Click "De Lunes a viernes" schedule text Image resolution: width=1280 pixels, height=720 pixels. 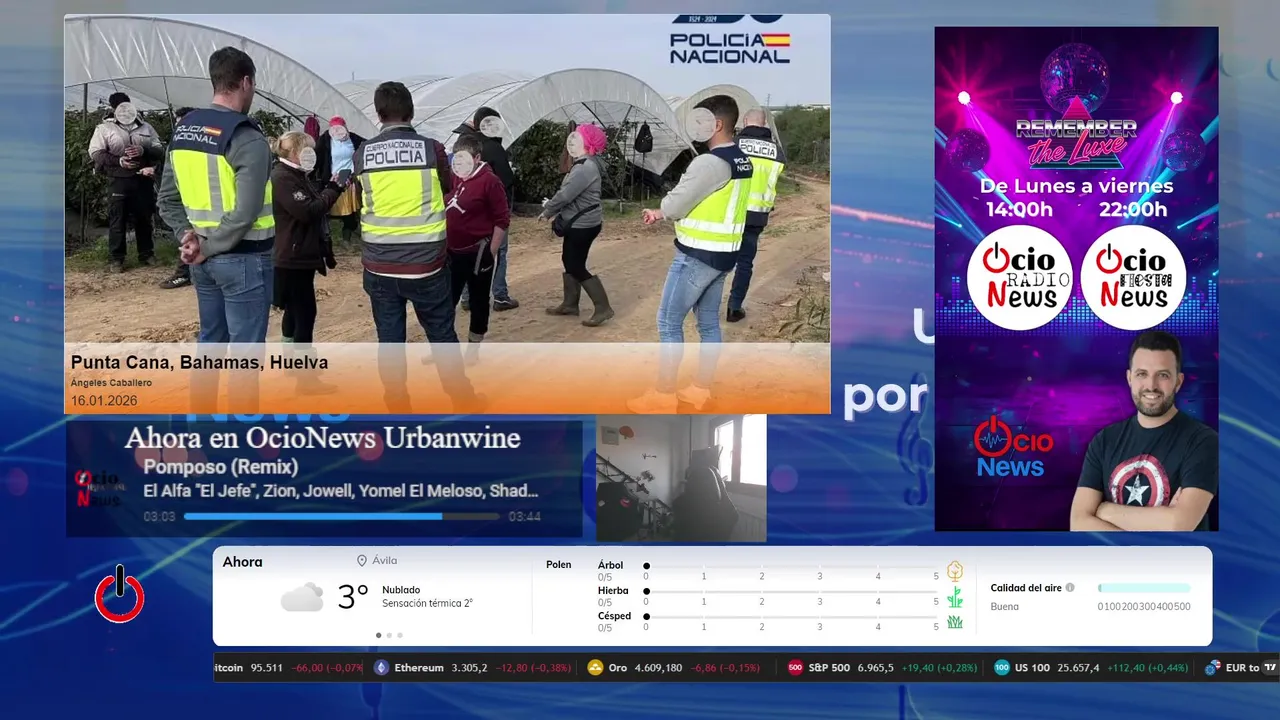[x=1076, y=186]
